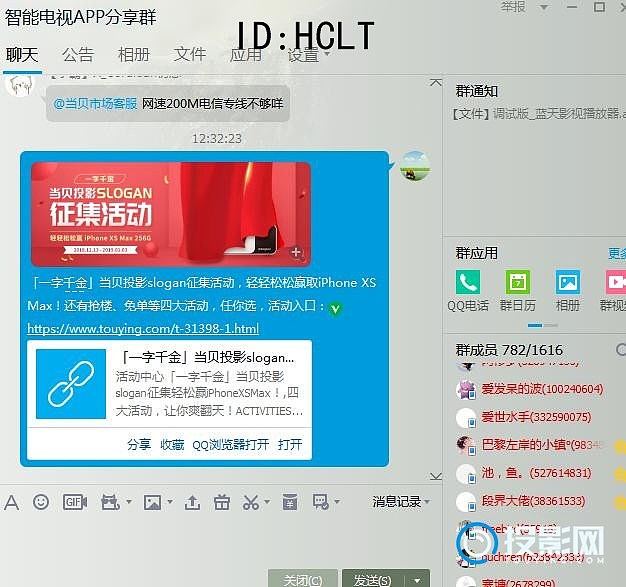Open the emoji smiley picker
This screenshot has height=587, width=626.
tap(41, 502)
